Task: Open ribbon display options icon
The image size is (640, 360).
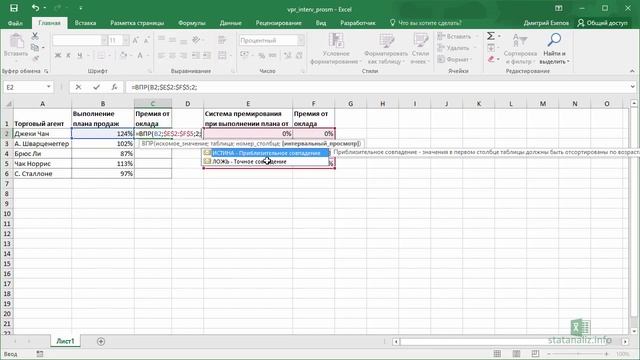Action: [559, 8]
